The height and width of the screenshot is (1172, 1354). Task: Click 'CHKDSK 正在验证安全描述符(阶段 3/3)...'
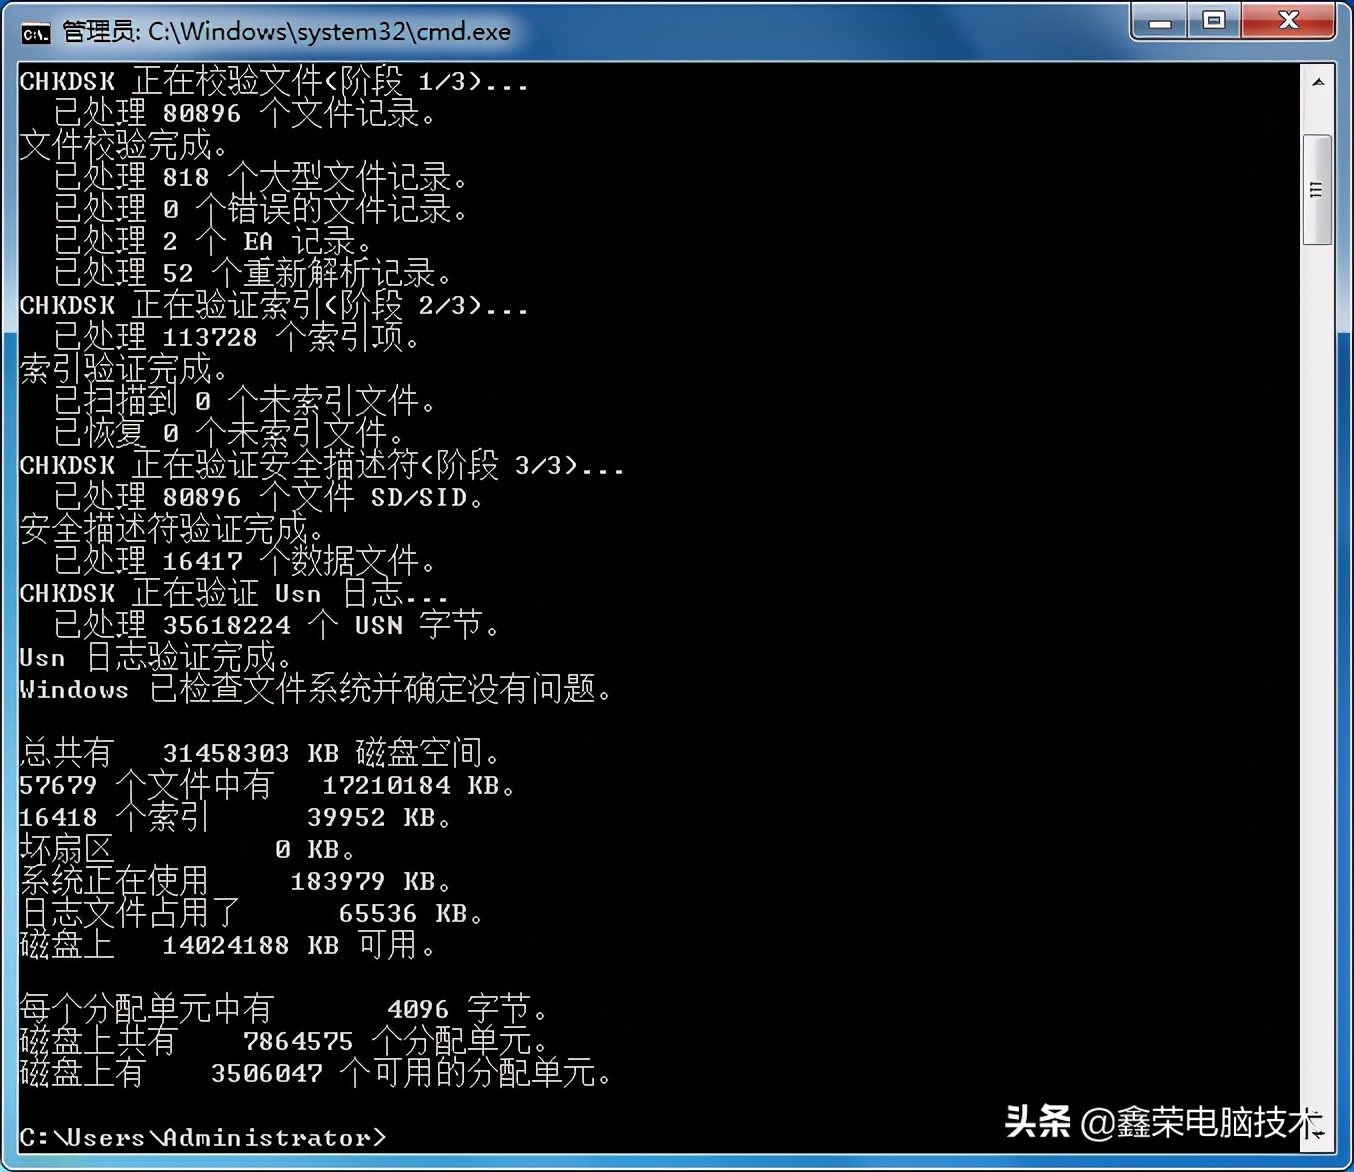click(322, 465)
